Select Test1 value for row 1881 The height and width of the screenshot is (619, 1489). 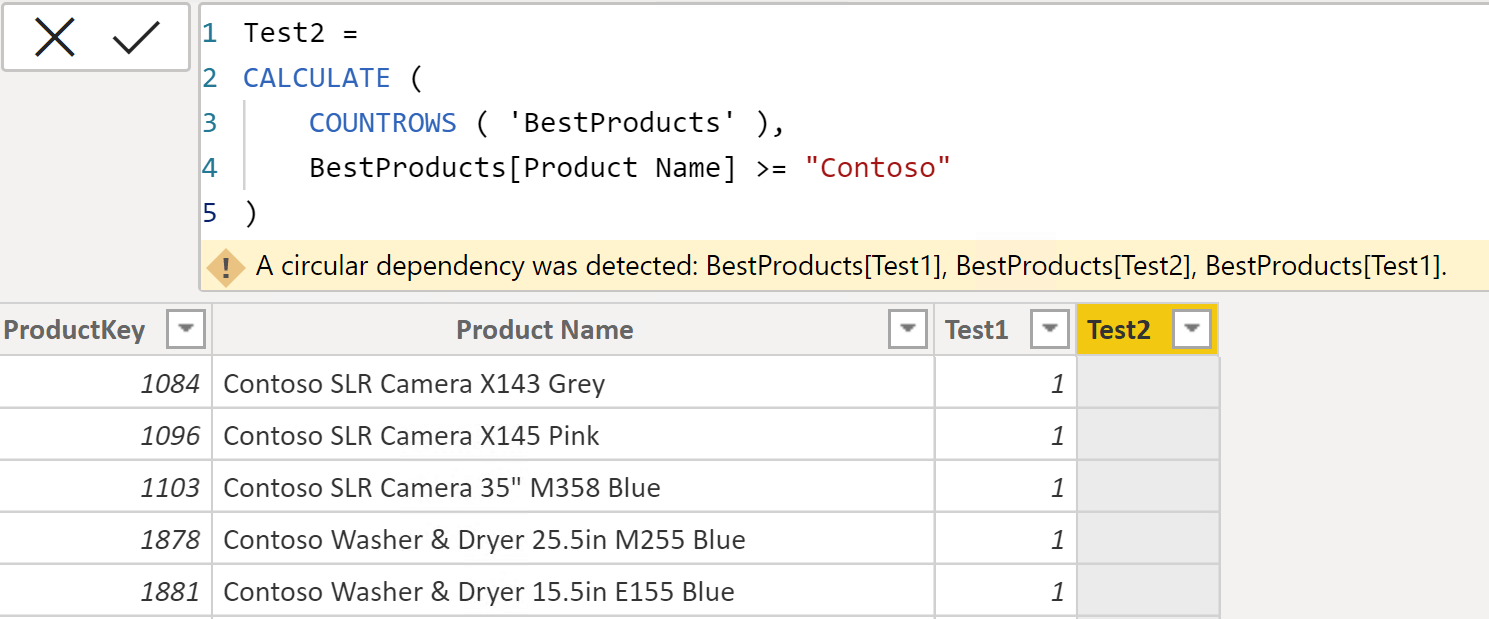(1006, 591)
